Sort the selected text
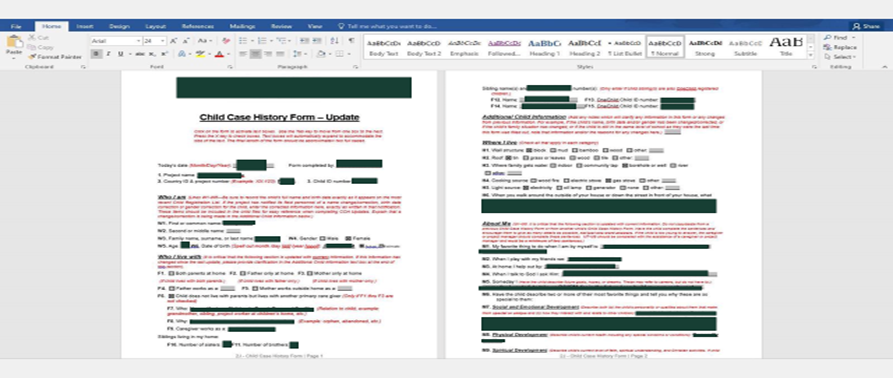893x378 pixels. tap(334, 41)
